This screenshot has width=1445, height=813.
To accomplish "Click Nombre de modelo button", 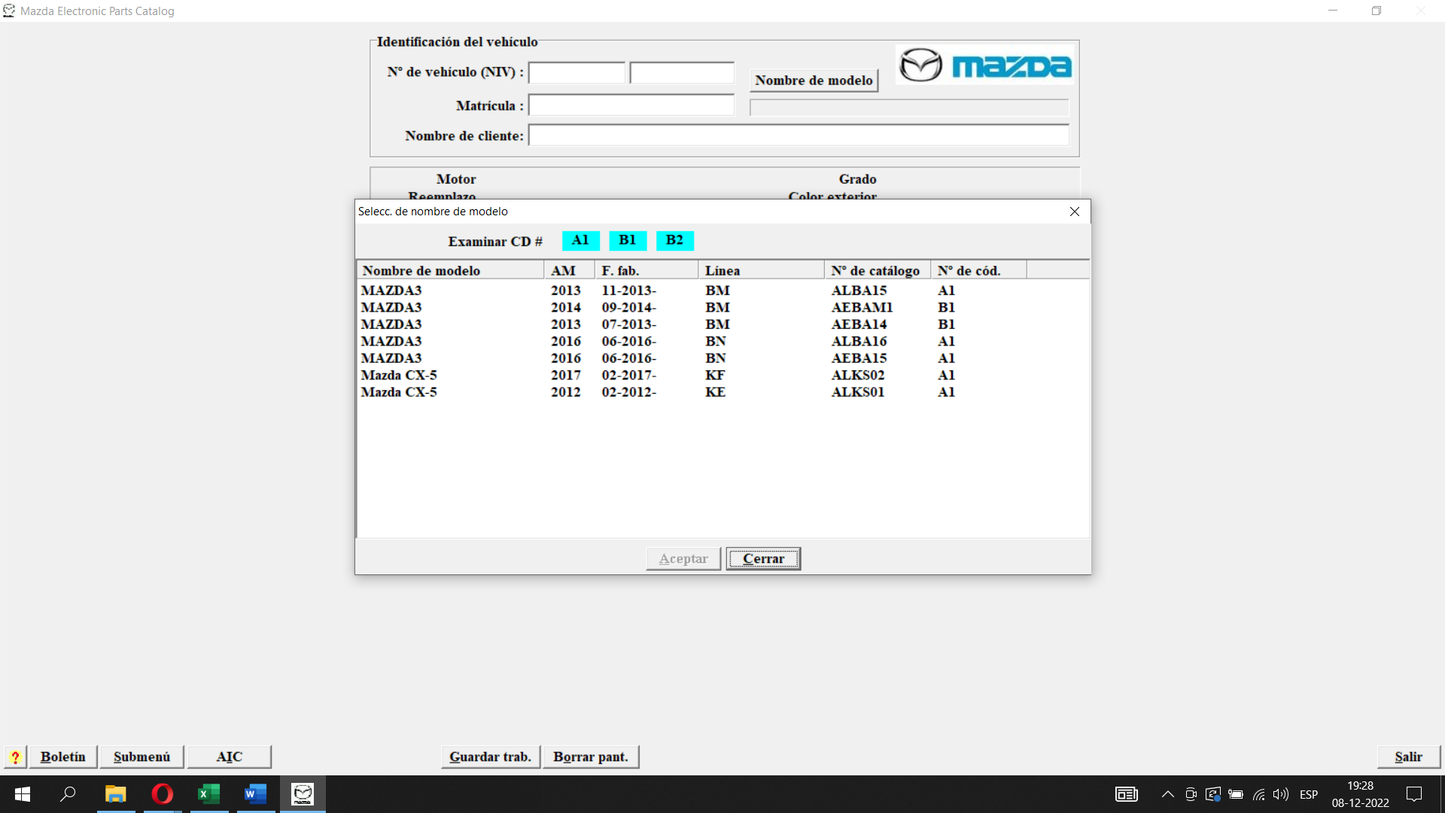I will (x=814, y=80).
